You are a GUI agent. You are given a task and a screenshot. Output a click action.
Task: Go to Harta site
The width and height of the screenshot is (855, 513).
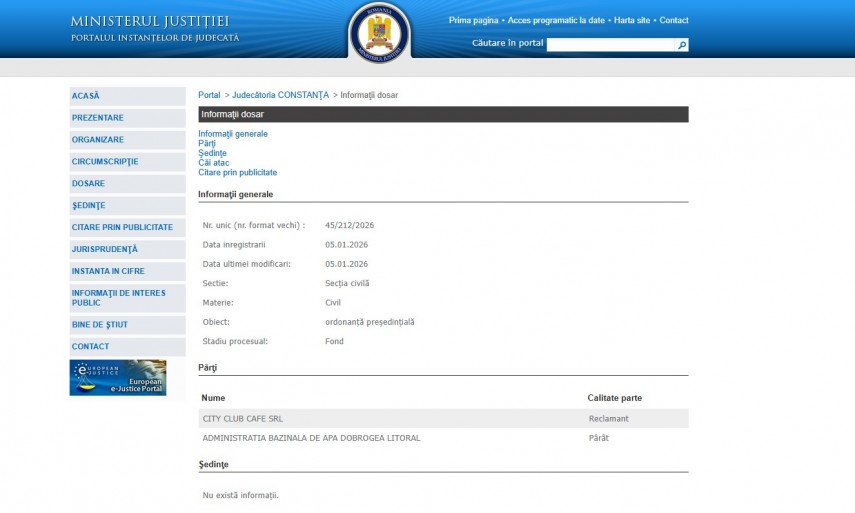click(x=631, y=20)
